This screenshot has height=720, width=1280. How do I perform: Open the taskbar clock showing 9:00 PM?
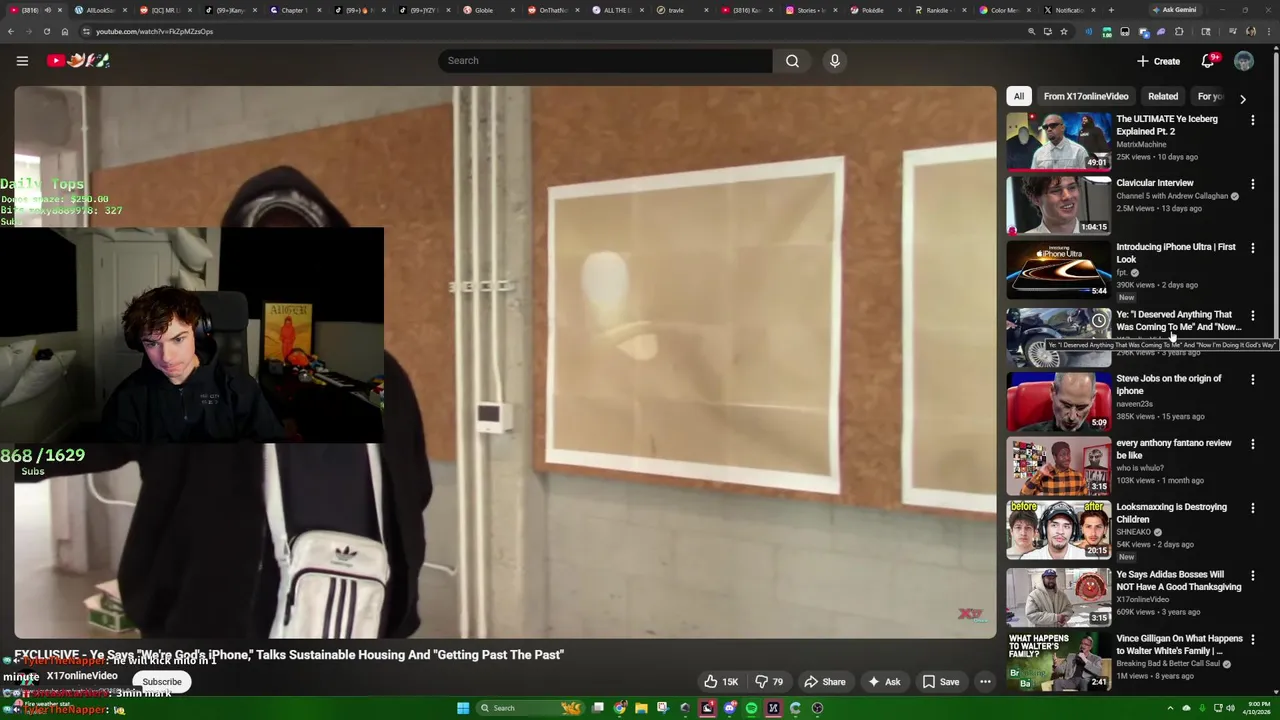1258,708
